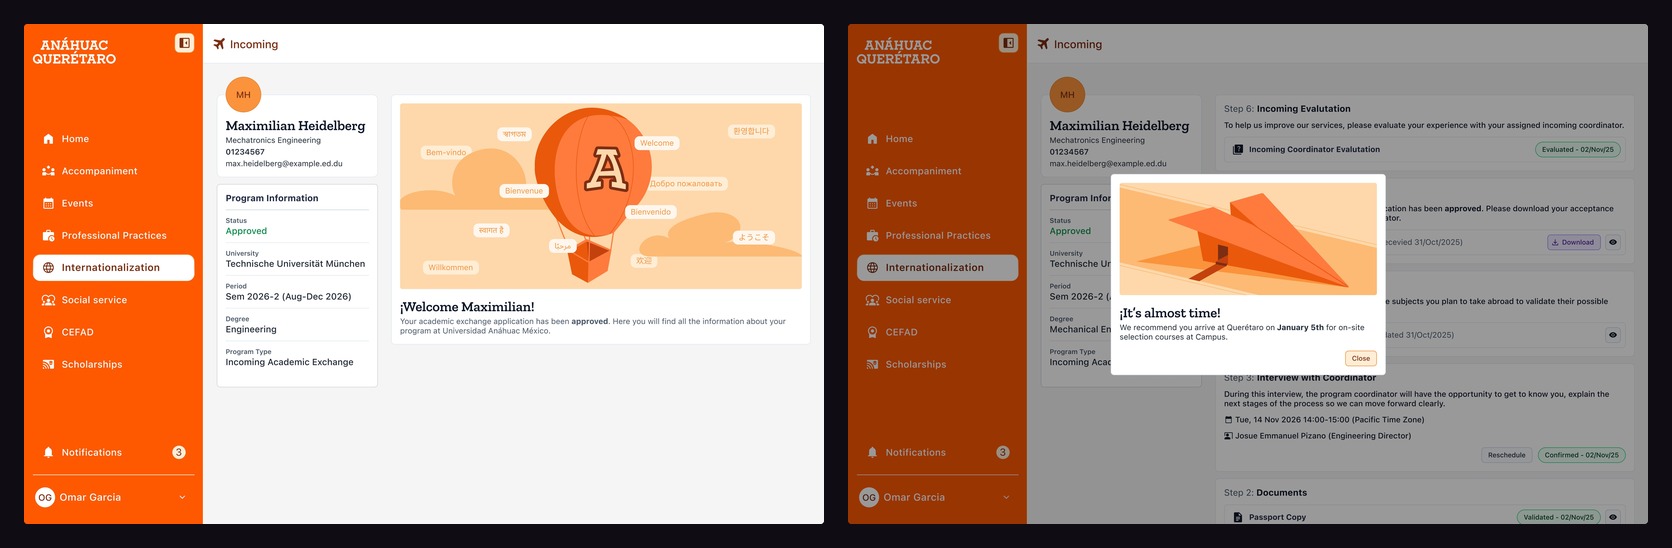
Task: Click Incoming Coordinator Evaluation document icon
Action: 1238,150
